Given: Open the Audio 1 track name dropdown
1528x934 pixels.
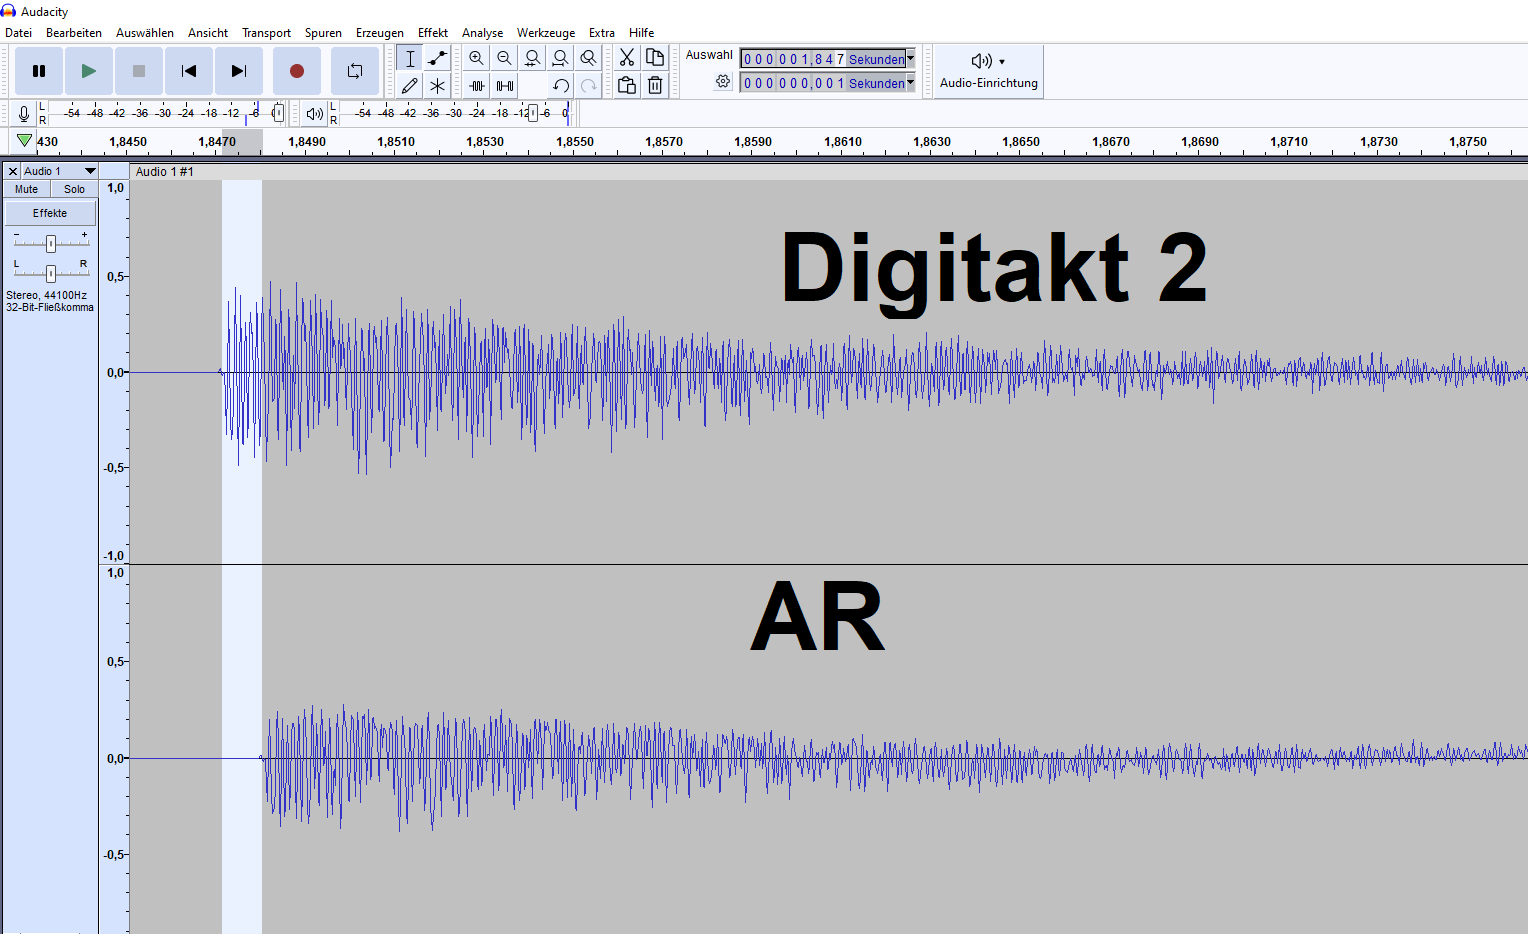Looking at the screenshot, I should [x=89, y=171].
